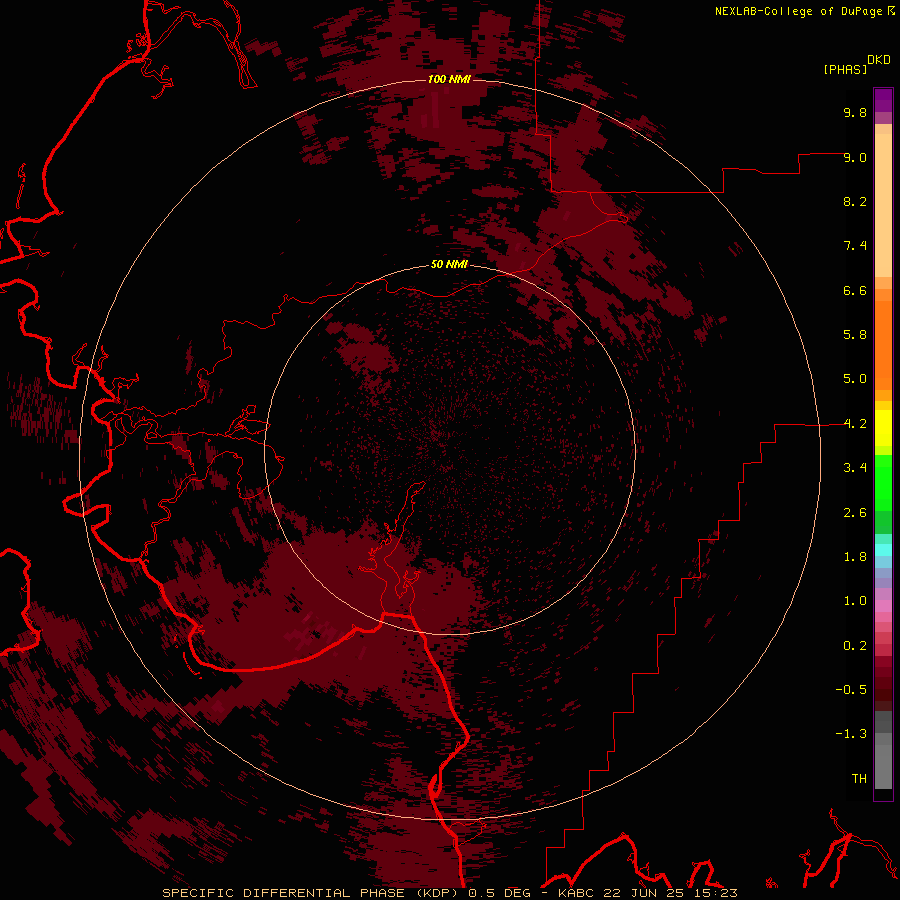Click the TH threshold legend label

pyautogui.click(x=859, y=779)
